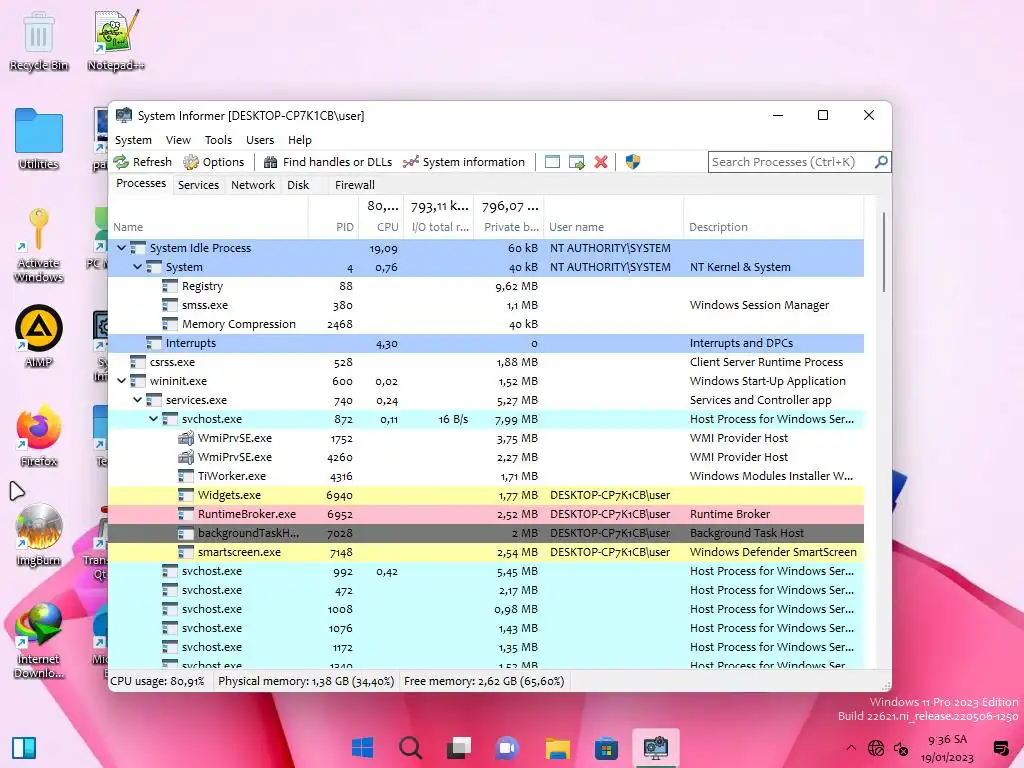The image size is (1024, 768).
Task: Open the View menu
Action: tap(178, 140)
